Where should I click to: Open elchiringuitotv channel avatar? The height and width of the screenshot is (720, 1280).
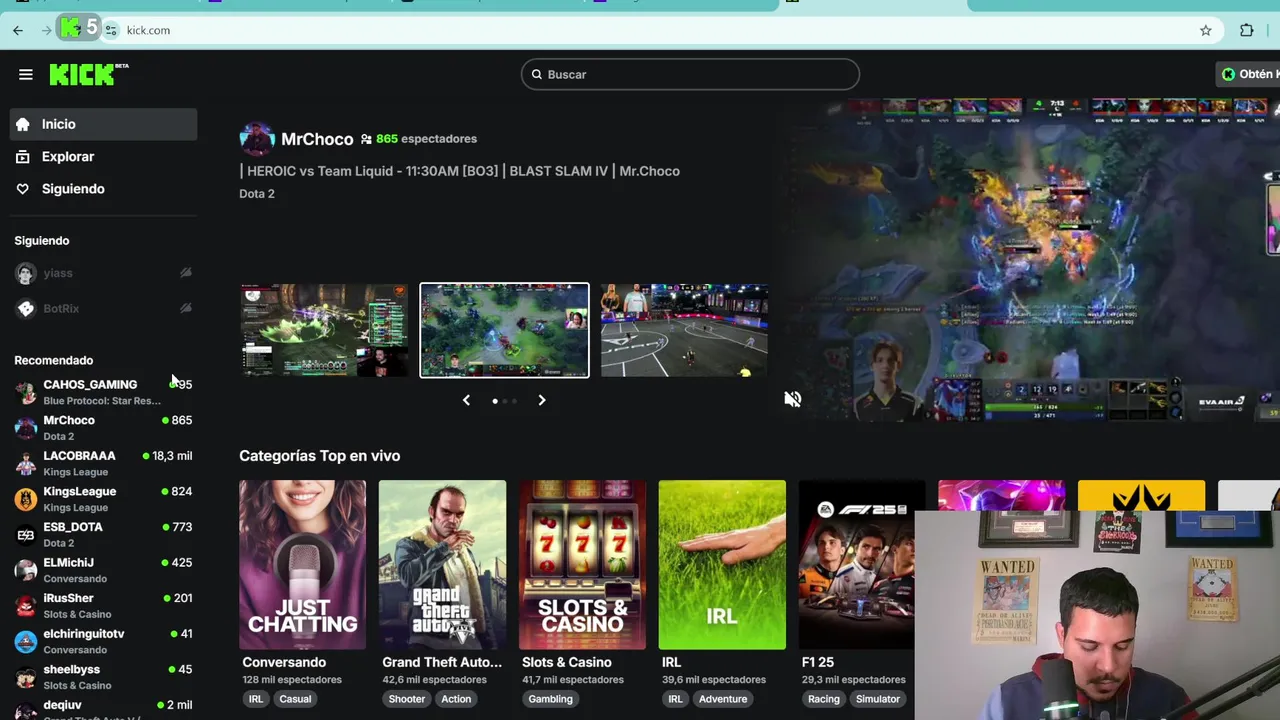[26, 641]
